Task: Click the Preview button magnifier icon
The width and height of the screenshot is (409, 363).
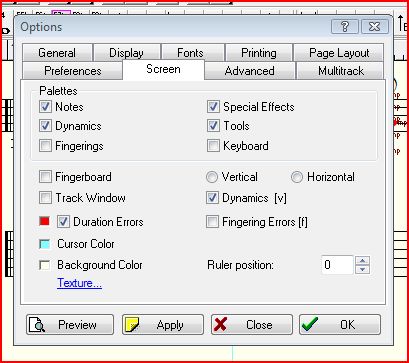Action: [x=37, y=325]
